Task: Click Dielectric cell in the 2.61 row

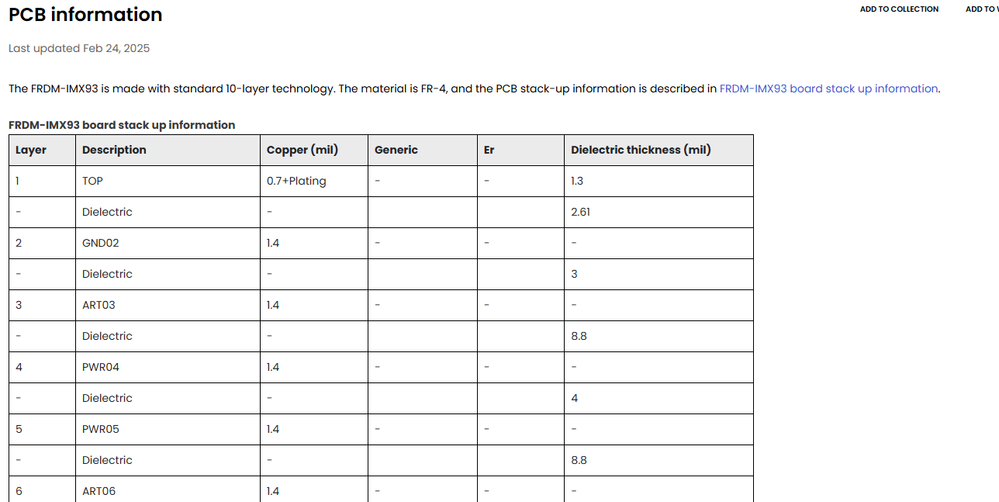Action: [168, 212]
